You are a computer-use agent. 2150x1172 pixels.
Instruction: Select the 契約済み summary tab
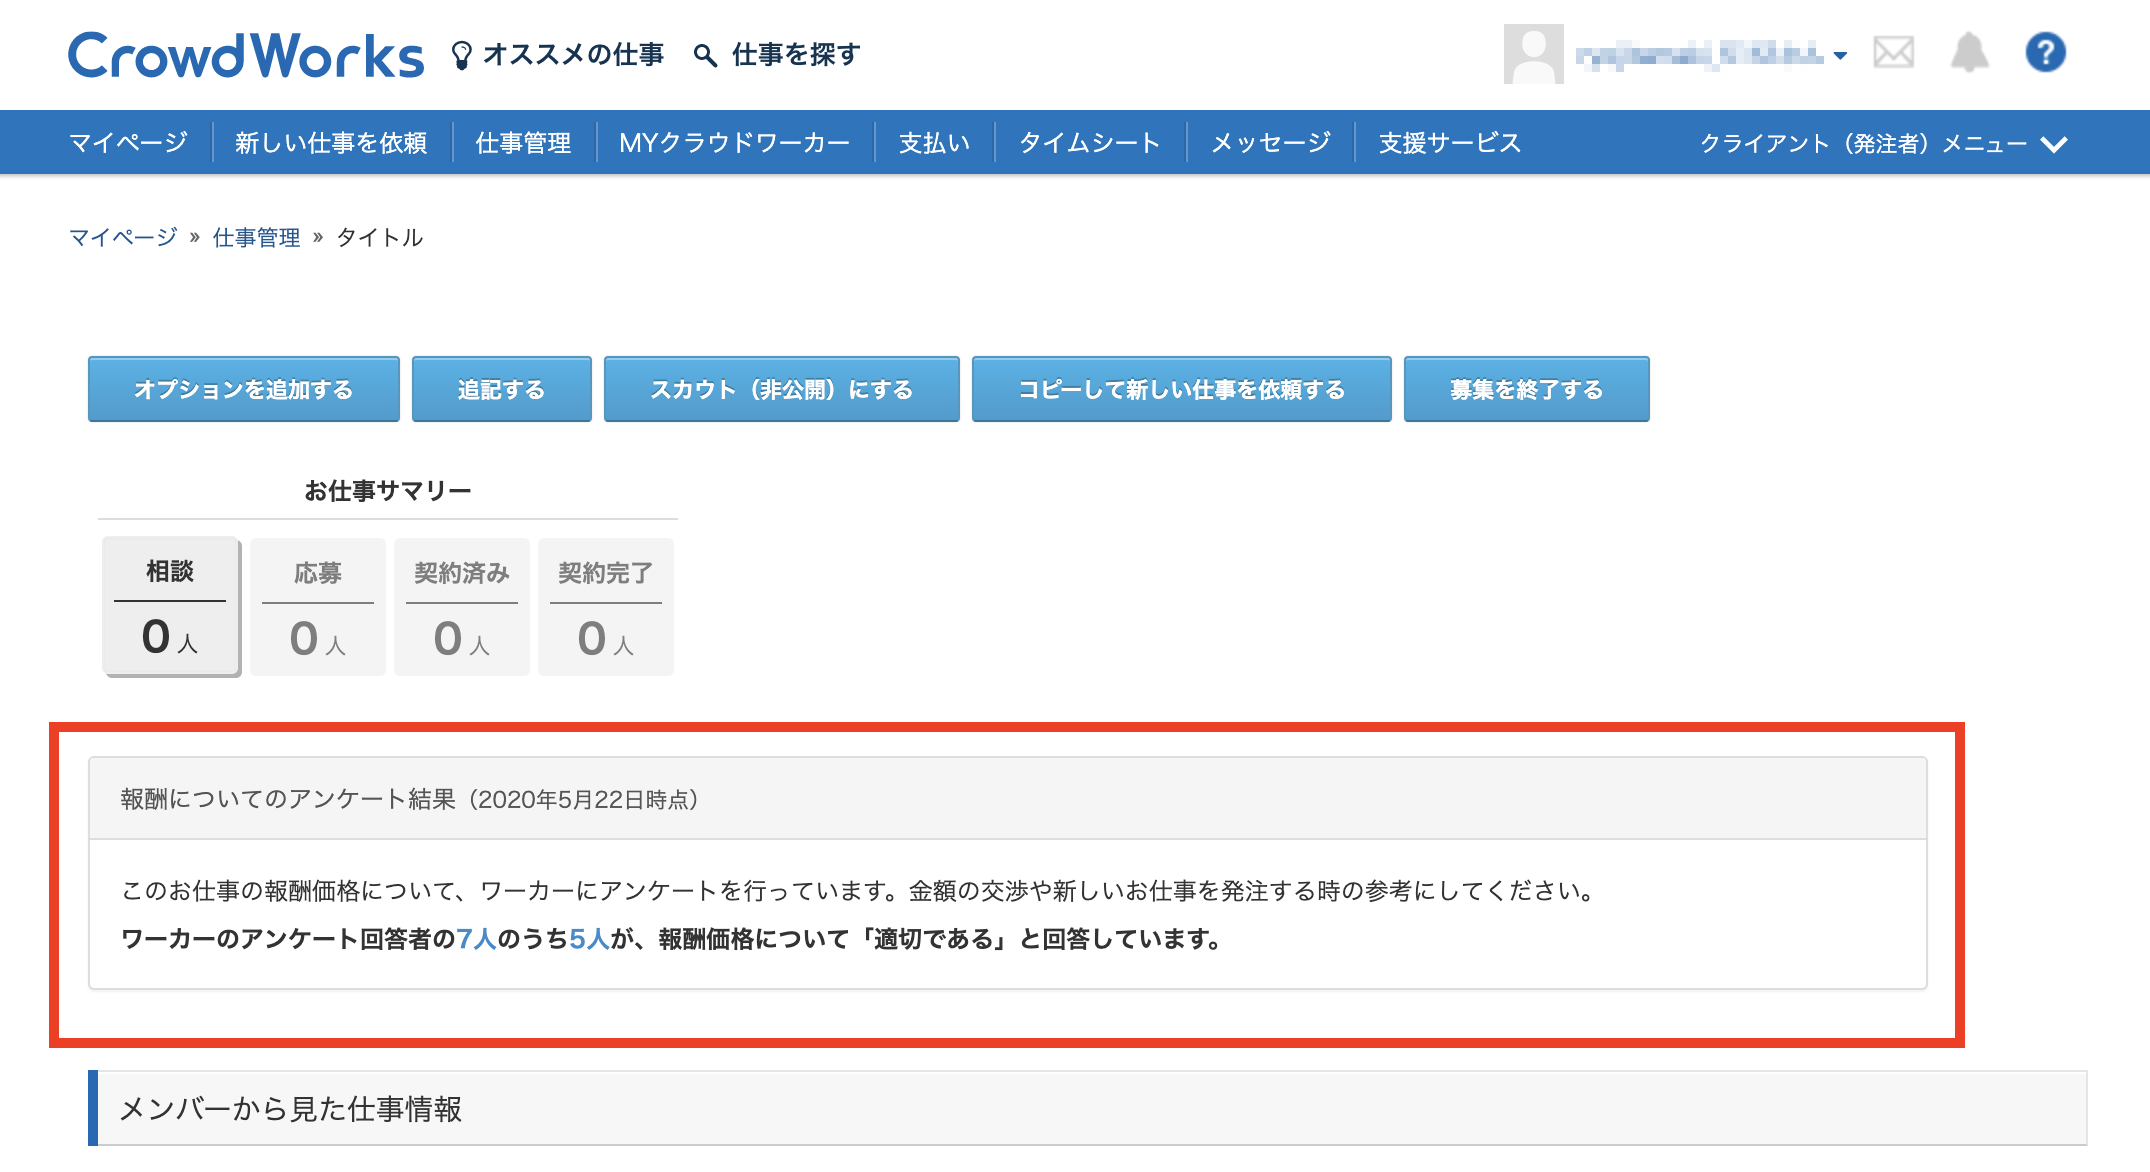tap(462, 607)
